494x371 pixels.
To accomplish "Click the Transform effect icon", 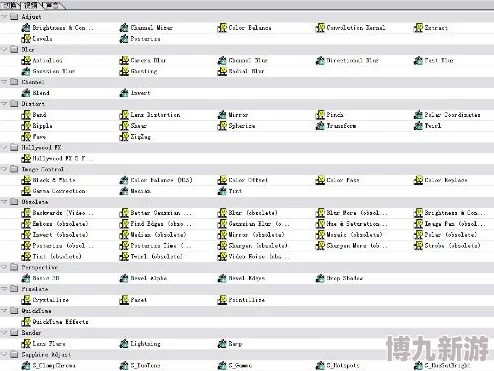I will (320, 126).
